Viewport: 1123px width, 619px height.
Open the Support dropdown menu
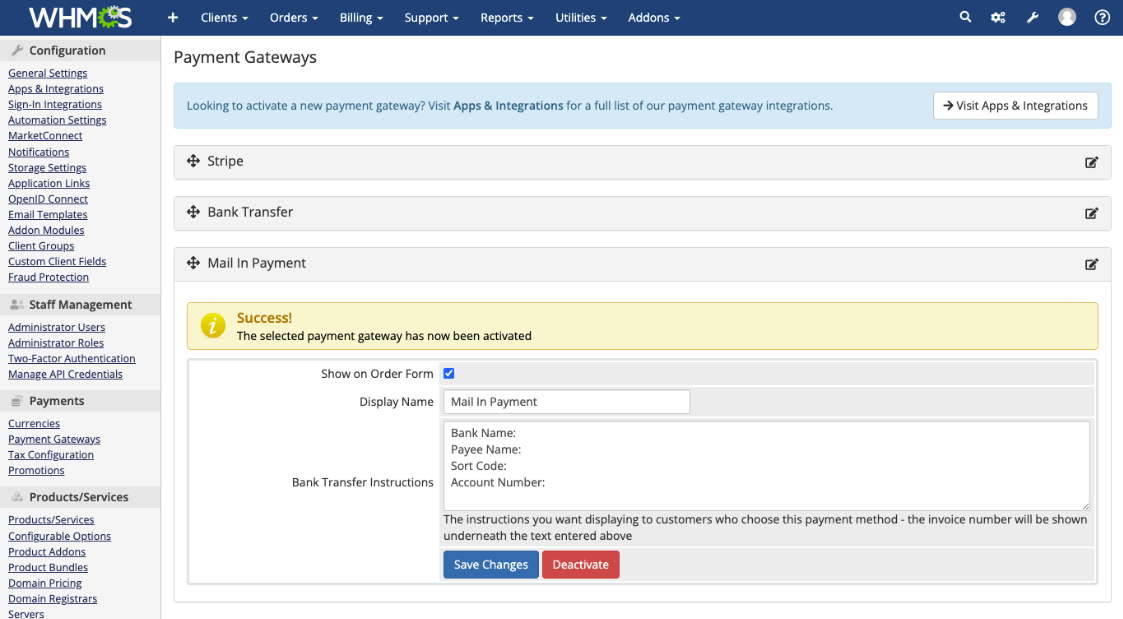[x=431, y=17]
